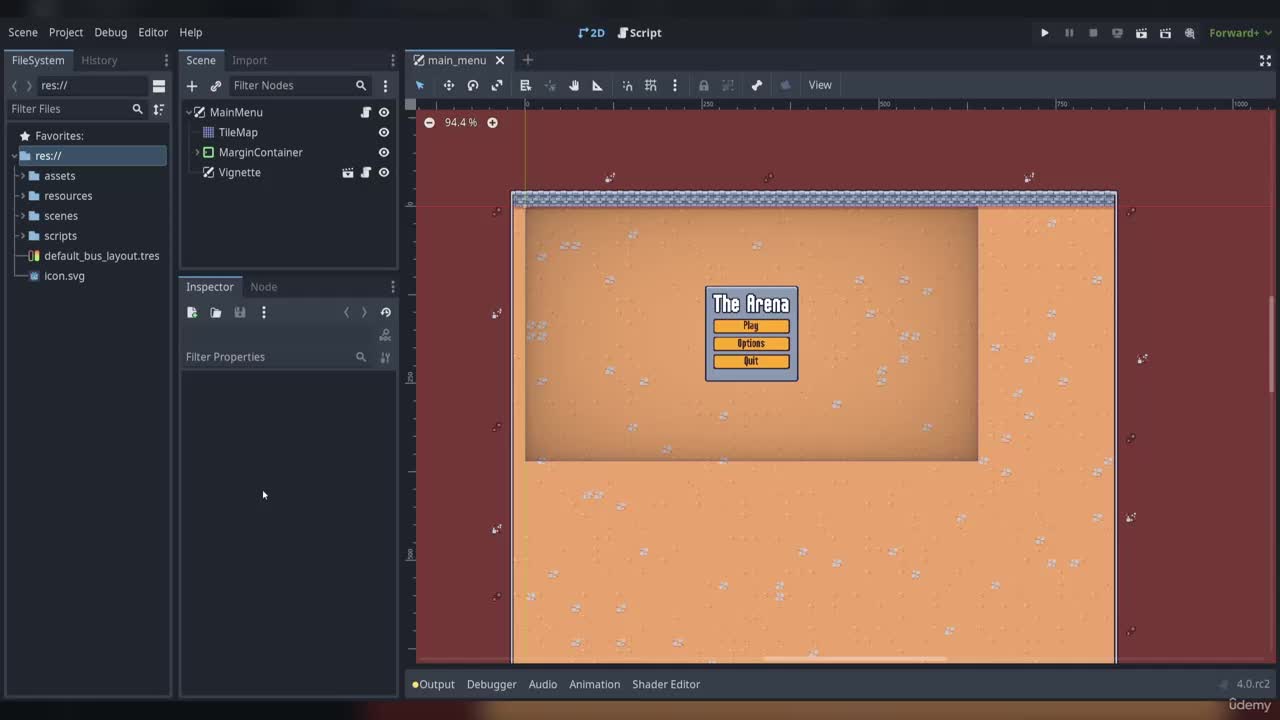This screenshot has width=1280, height=720.
Task: Collapse the res:// root folder
Action: [14, 156]
